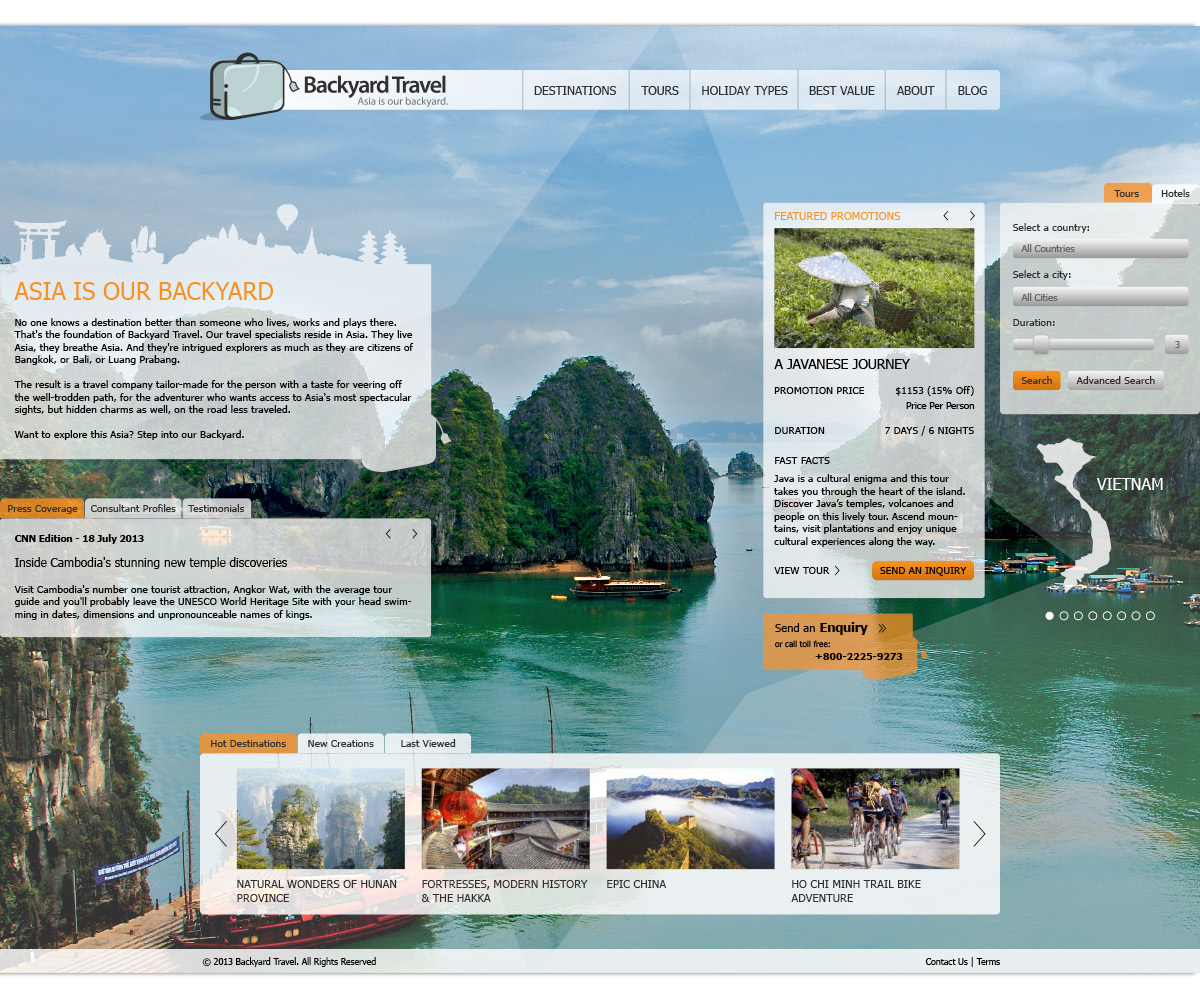Screen dimensions: 1200x1000
Task: Go to previous press coverage article
Action: point(389,534)
